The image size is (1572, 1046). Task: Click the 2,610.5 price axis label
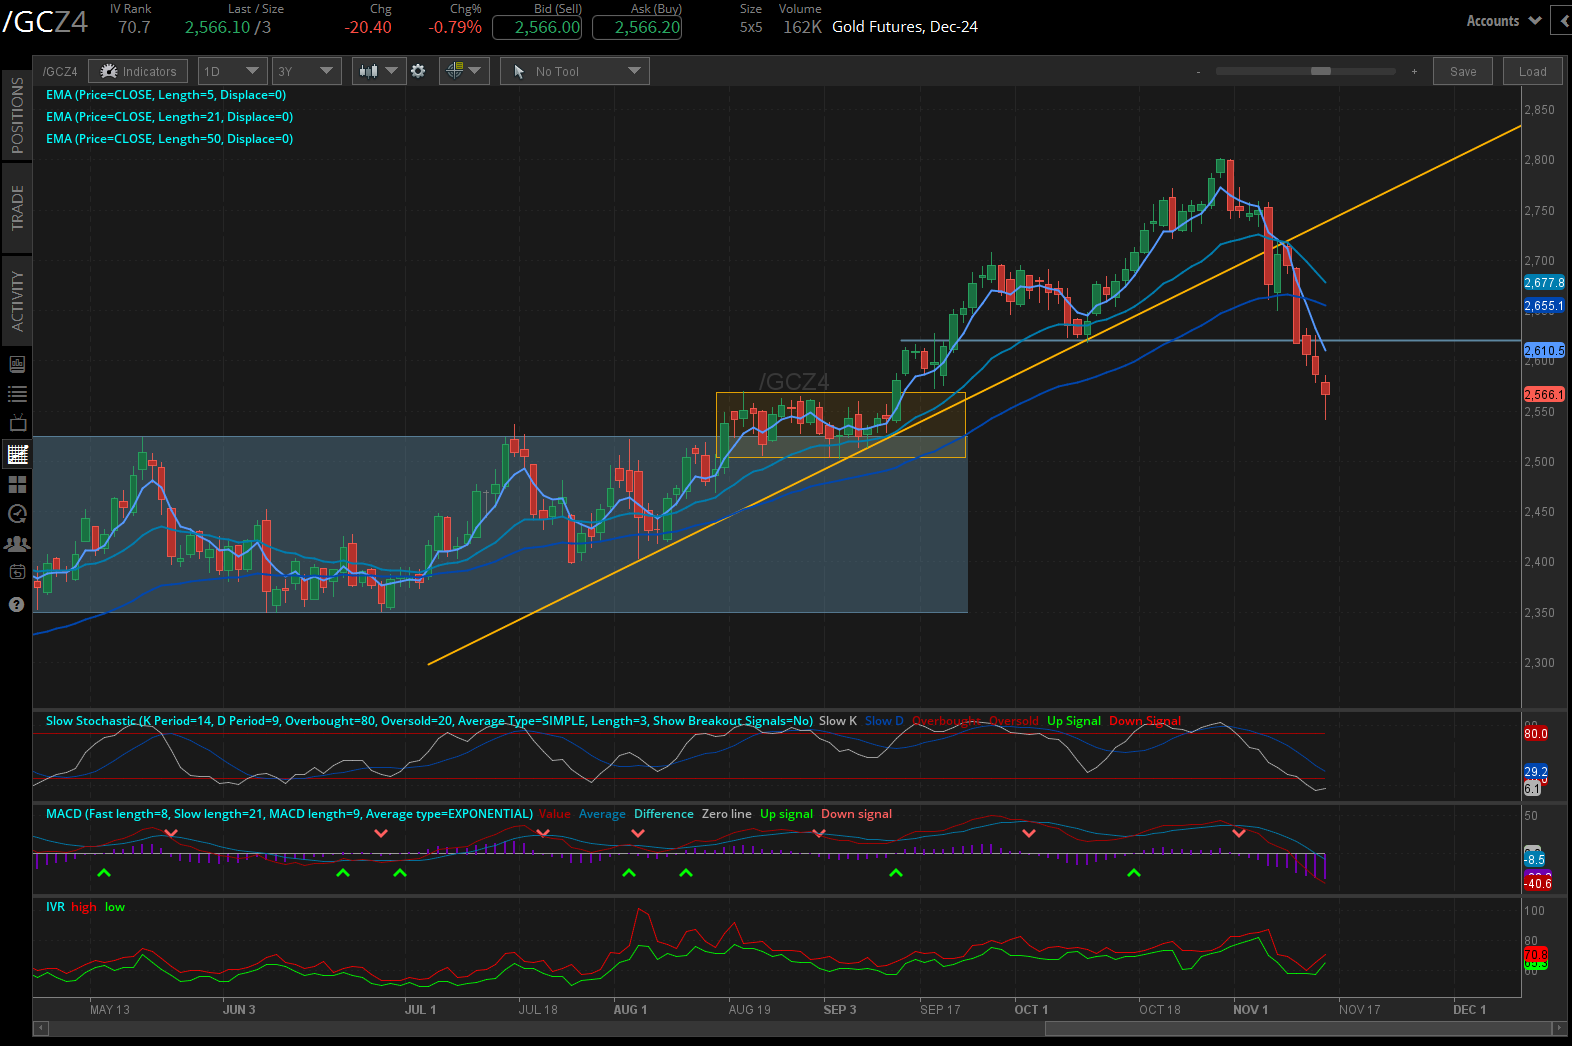click(1544, 350)
